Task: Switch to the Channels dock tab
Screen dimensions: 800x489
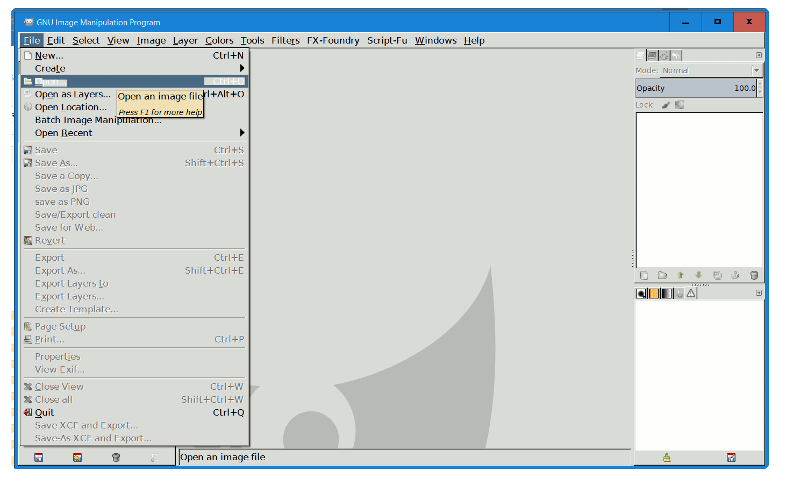Action: (x=653, y=55)
